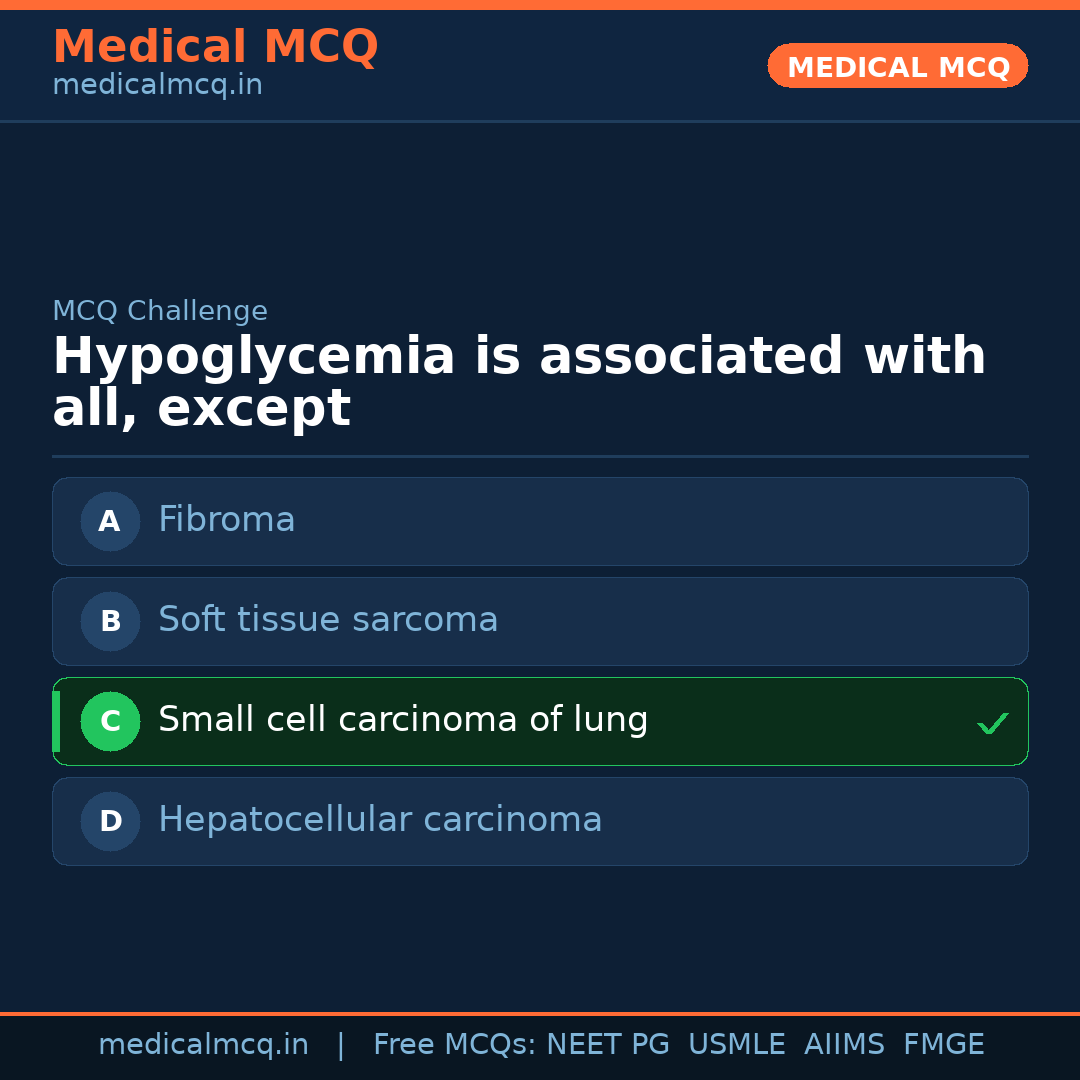Screen dimensions: 1080x1080
Task: Click the Hypoglycemia question heading
Action: pos(519,382)
